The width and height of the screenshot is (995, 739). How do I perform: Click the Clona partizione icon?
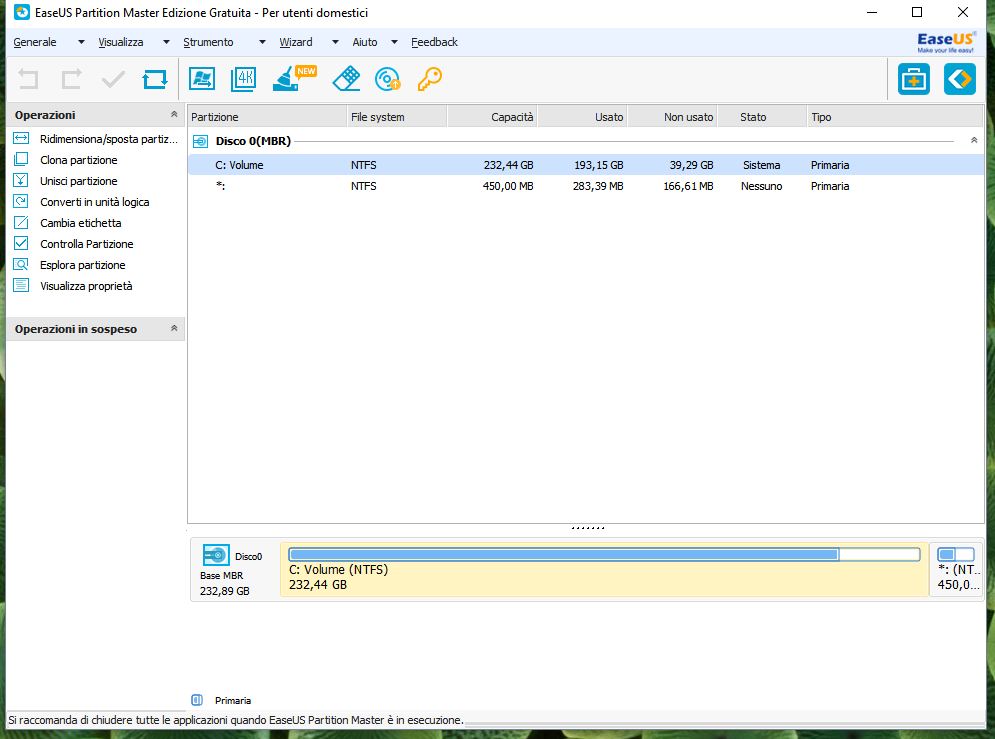point(21,159)
